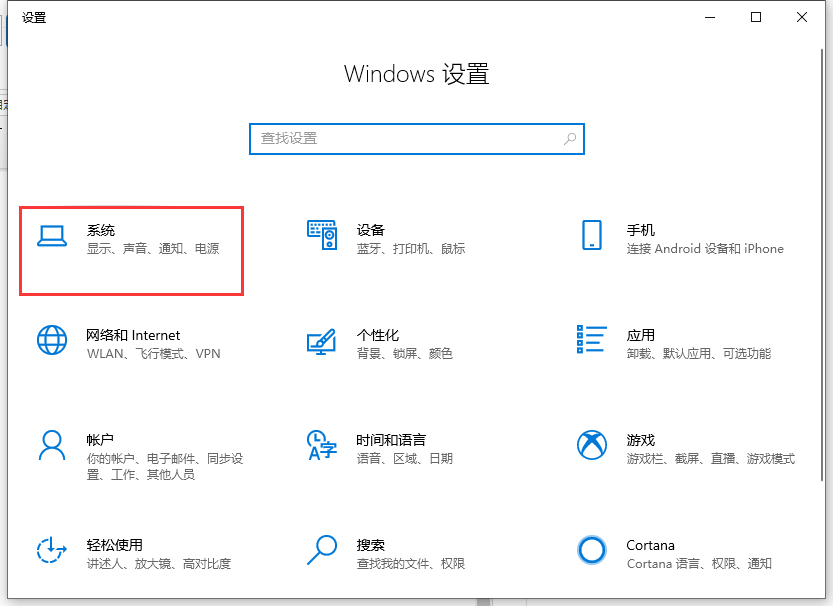Select the 手机 category title
Image resolution: width=833 pixels, height=606 pixels.
click(641, 230)
